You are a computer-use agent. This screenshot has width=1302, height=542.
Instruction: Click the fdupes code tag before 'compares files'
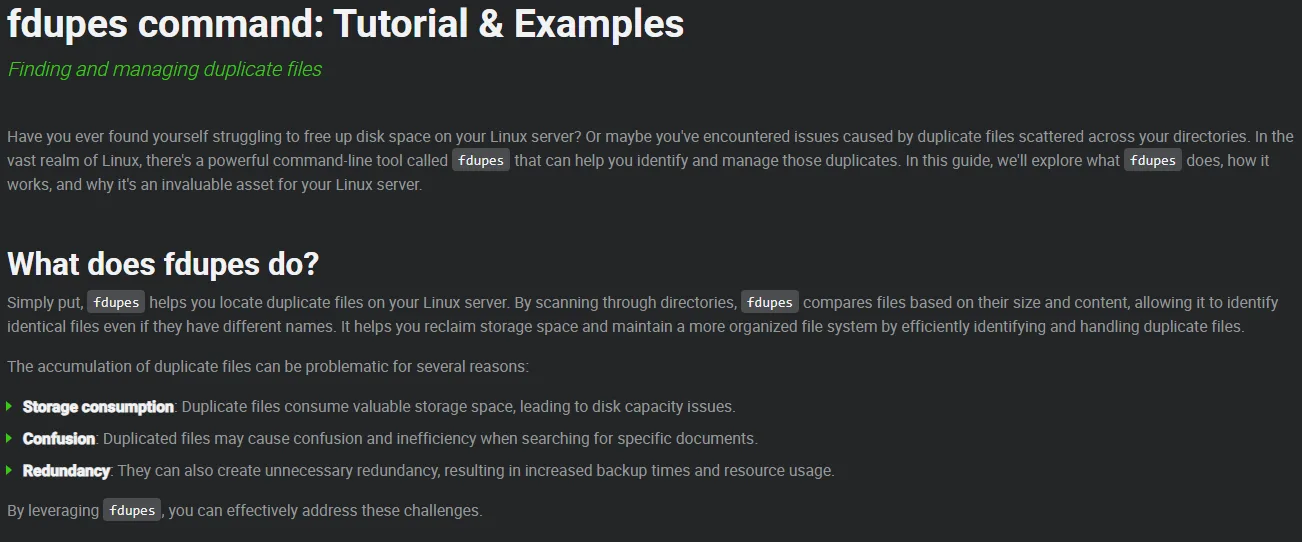[x=770, y=302]
